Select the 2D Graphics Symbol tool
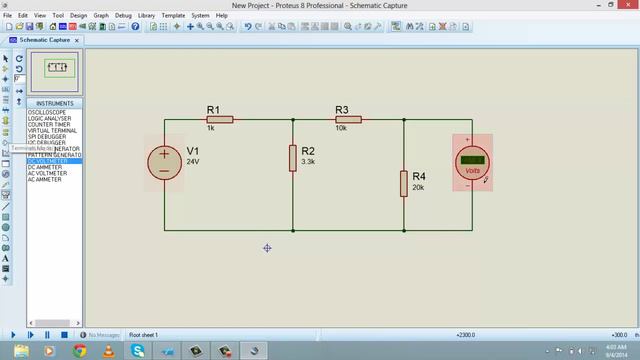 click(x=5, y=269)
